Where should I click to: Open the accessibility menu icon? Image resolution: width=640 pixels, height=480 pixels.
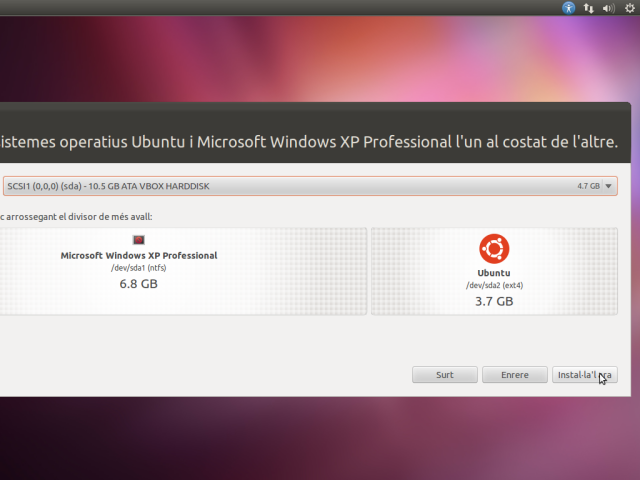click(x=569, y=8)
